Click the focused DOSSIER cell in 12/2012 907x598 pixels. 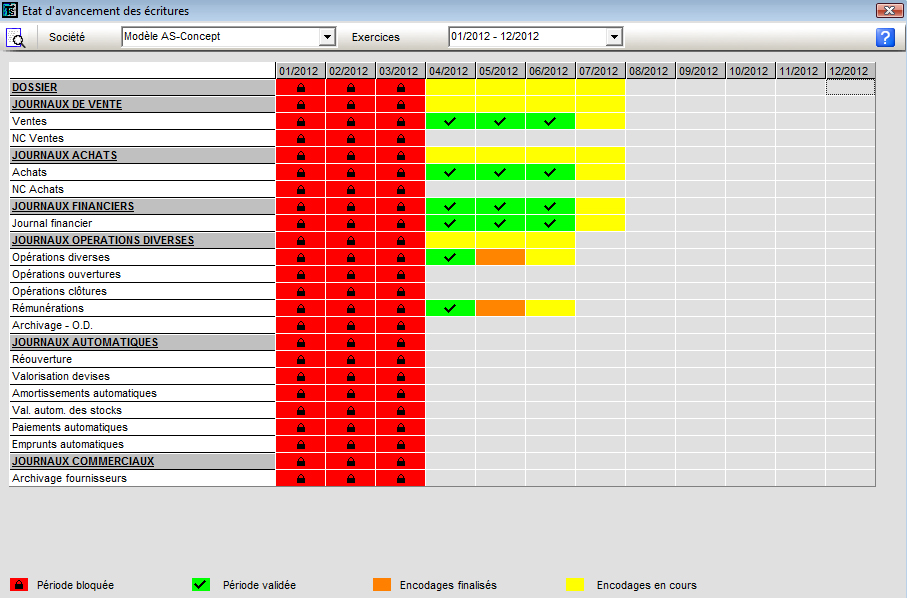[x=850, y=87]
